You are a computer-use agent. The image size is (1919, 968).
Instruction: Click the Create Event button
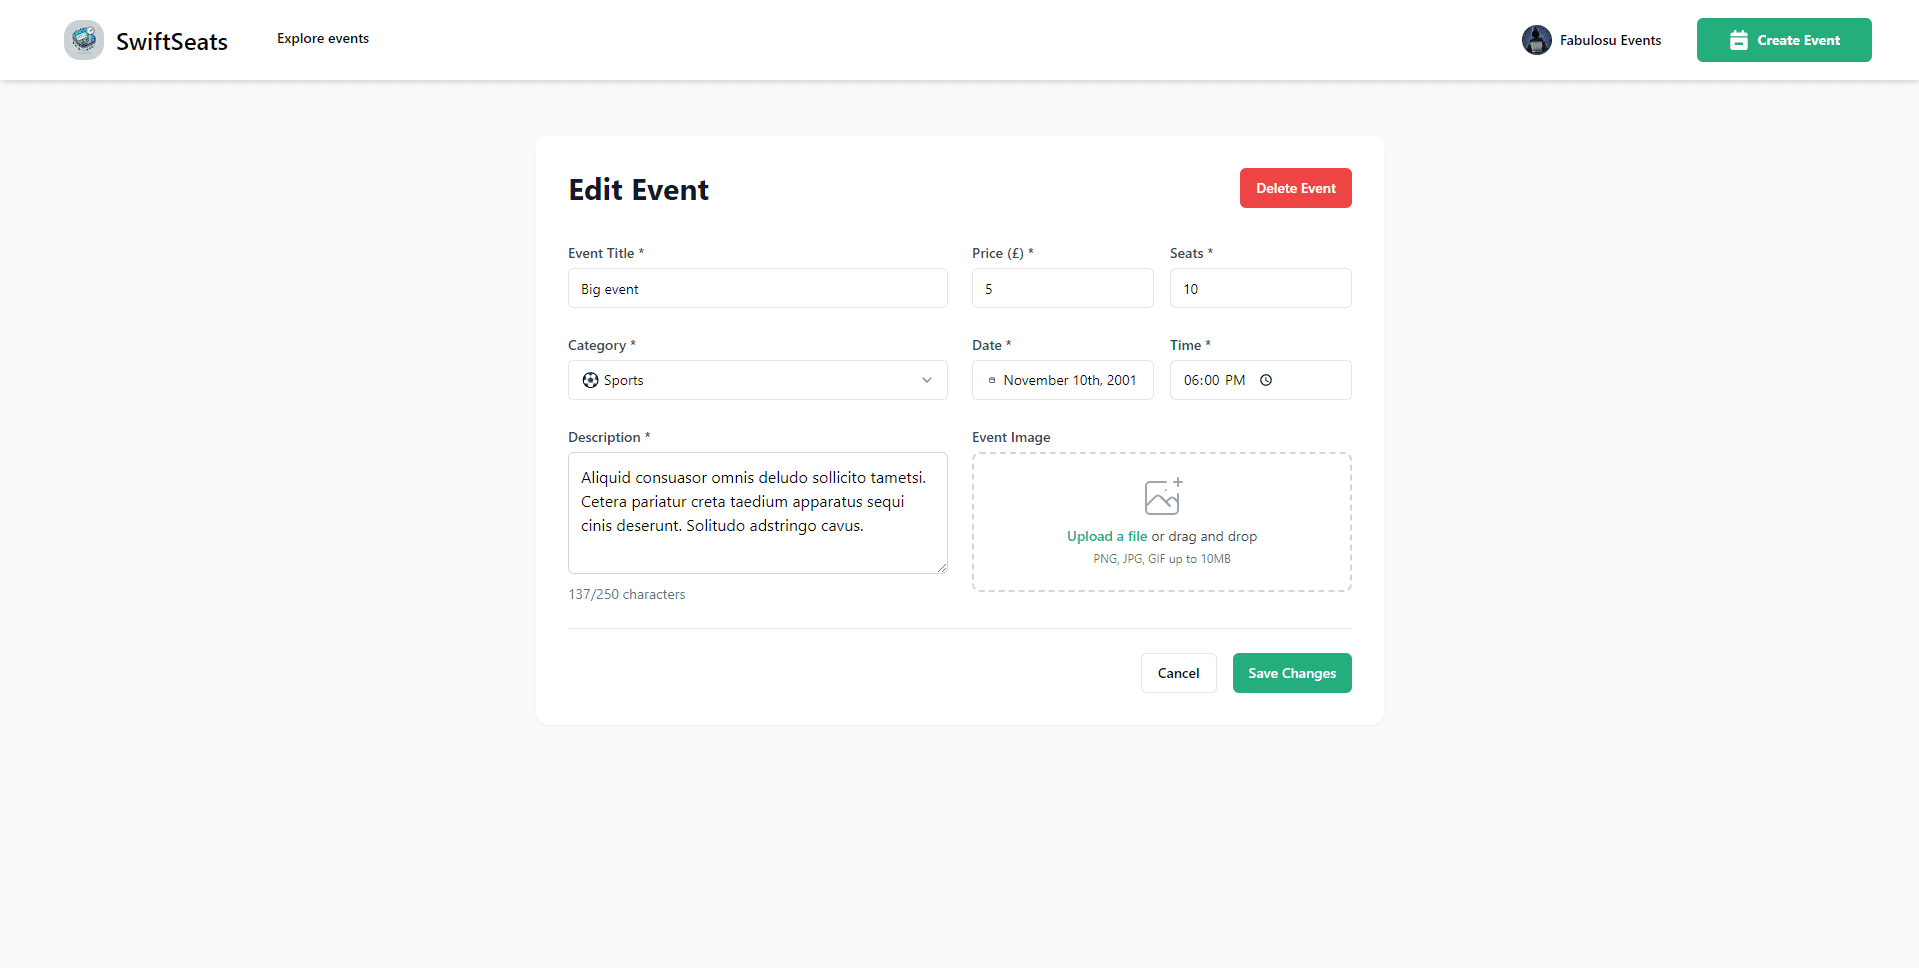click(x=1784, y=40)
